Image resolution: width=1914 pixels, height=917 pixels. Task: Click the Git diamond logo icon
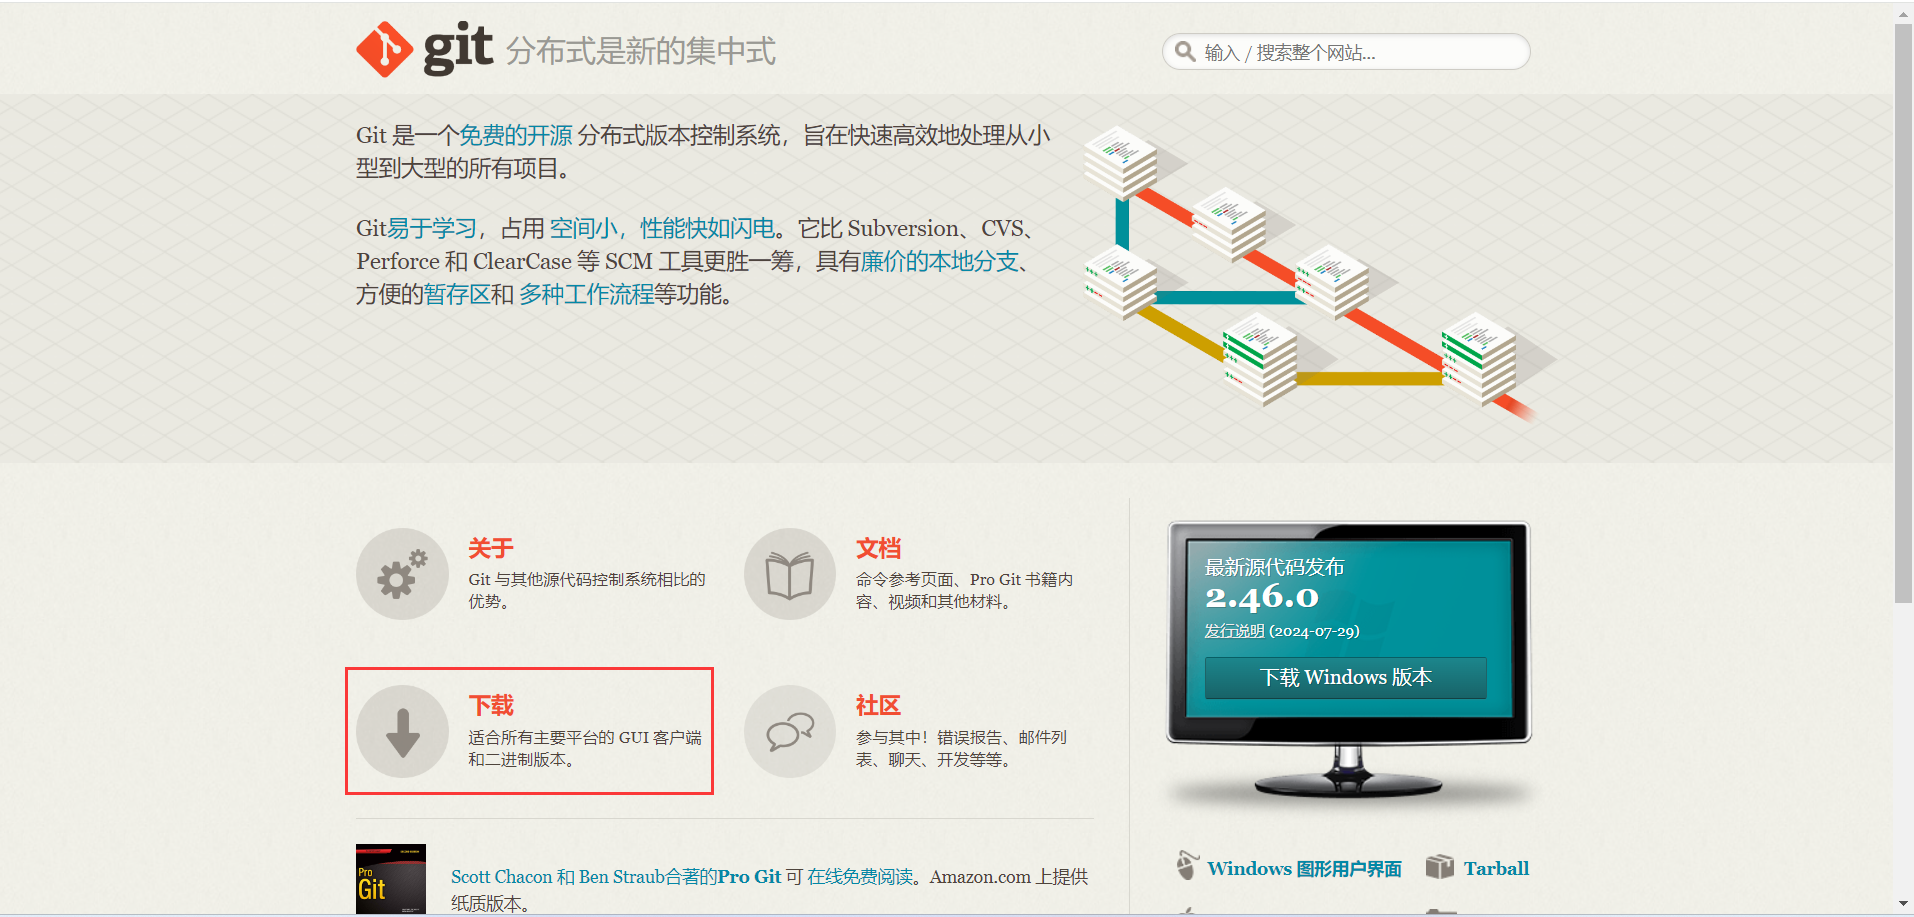coord(384,49)
